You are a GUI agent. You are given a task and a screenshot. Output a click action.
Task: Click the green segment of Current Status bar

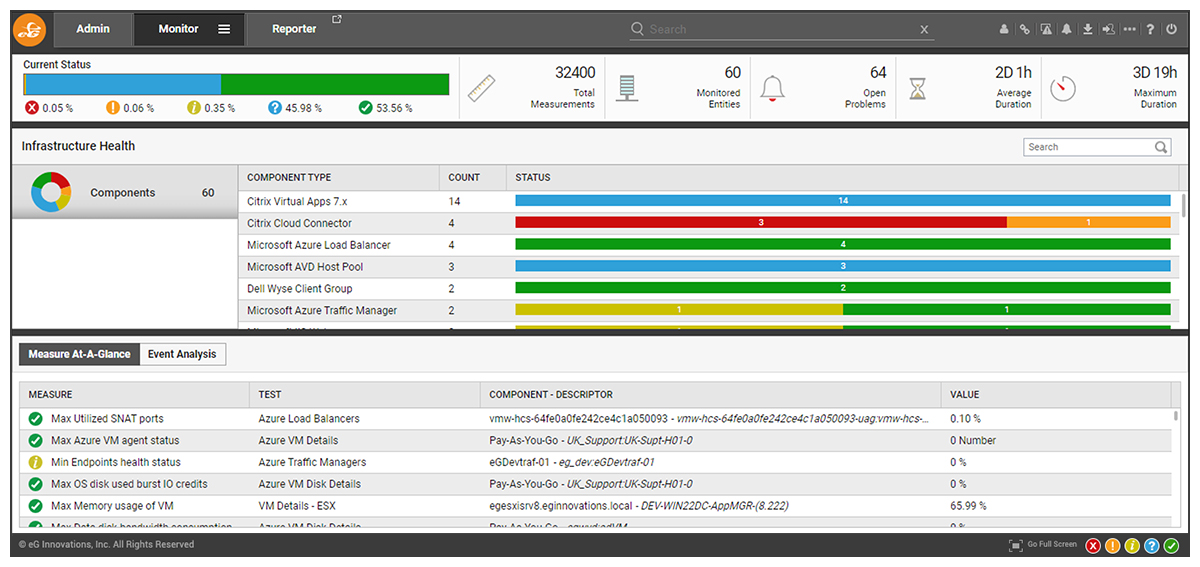(x=335, y=84)
